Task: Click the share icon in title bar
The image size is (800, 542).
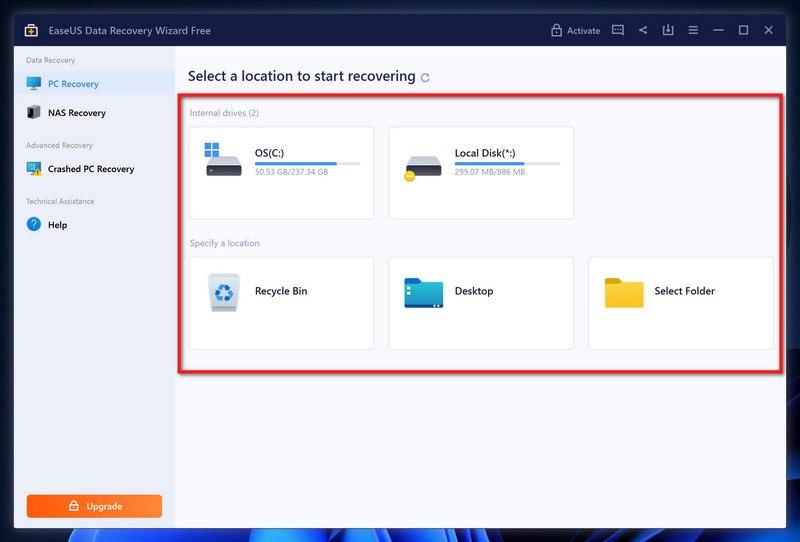Action: [643, 30]
